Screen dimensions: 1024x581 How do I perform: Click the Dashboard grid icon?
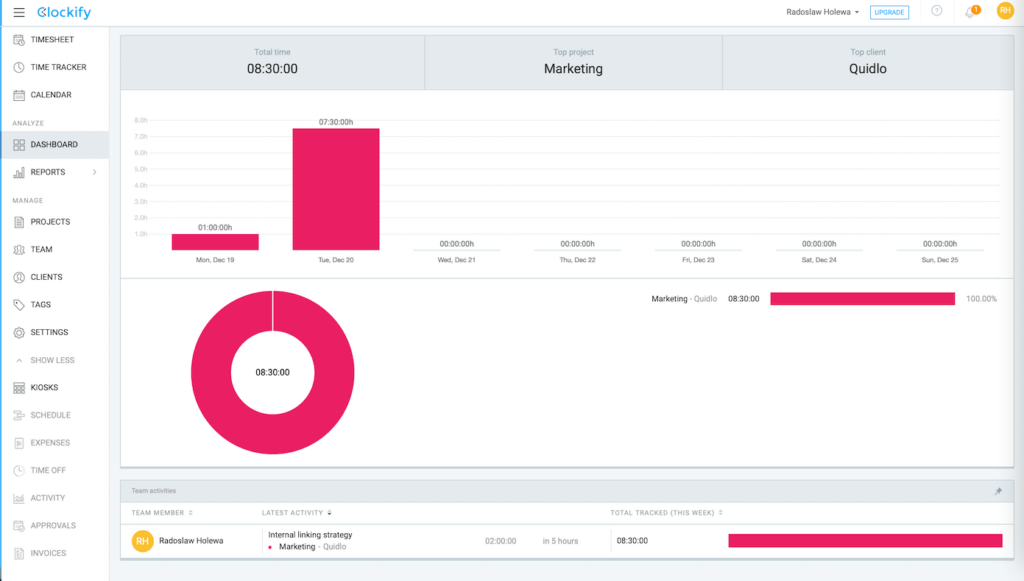click(x=19, y=144)
